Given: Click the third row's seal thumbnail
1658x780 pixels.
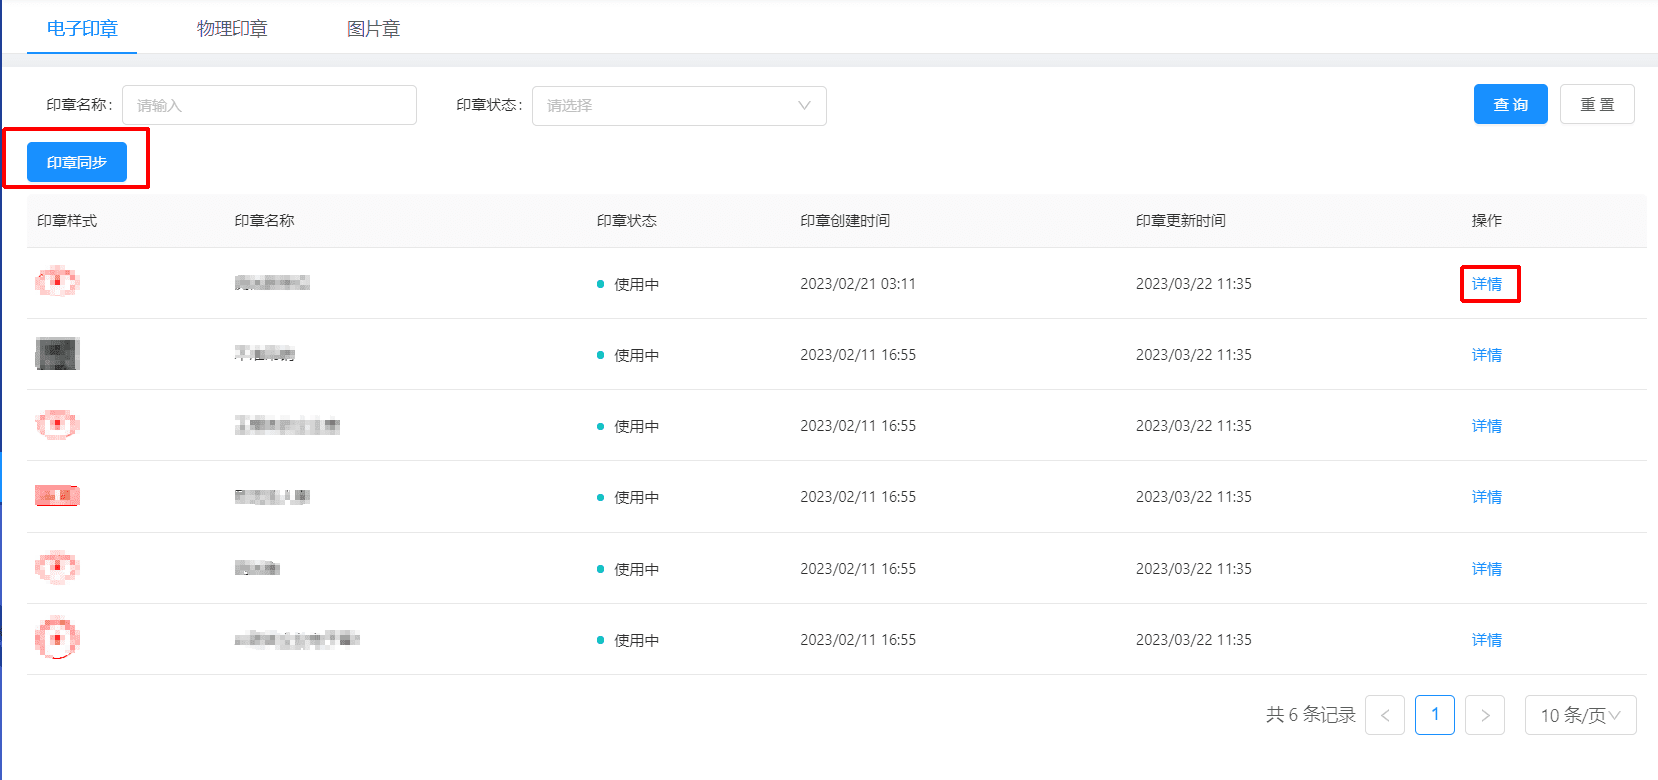Looking at the screenshot, I should point(57,425).
